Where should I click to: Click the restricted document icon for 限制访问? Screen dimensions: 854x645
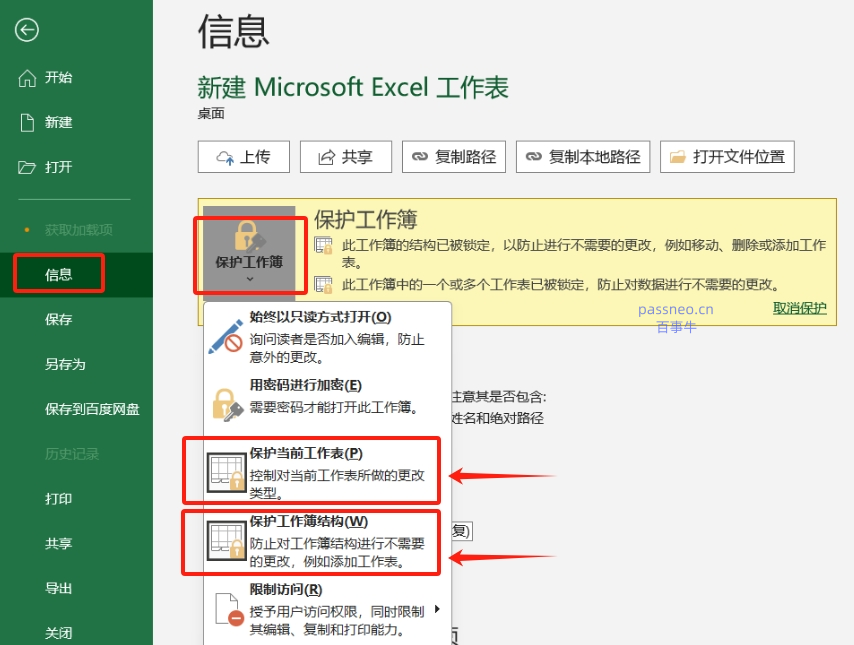(229, 609)
